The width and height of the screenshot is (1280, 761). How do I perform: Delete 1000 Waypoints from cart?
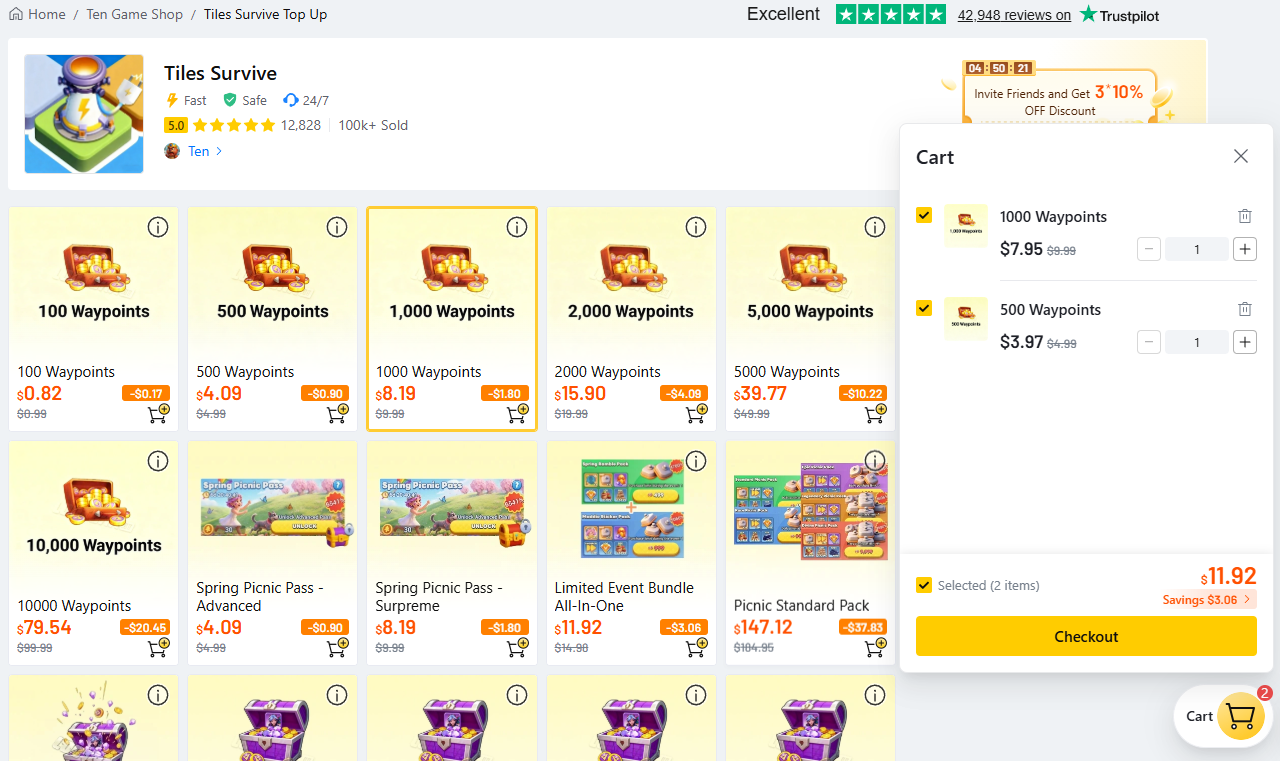click(x=1244, y=216)
